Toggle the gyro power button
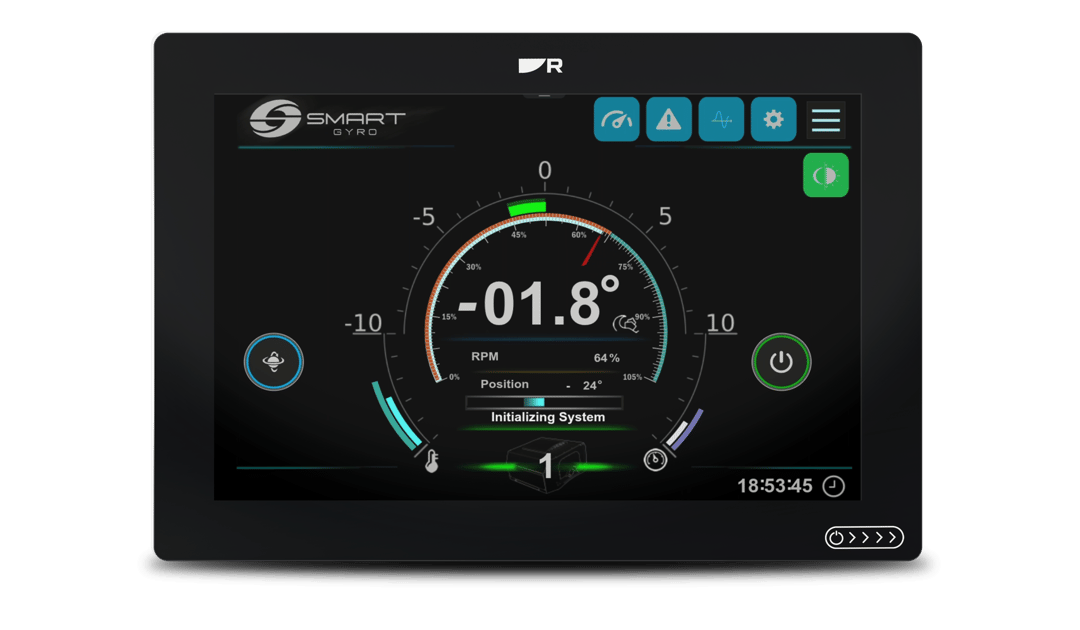The height and width of the screenshot is (630, 1080). tap(780, 362)
